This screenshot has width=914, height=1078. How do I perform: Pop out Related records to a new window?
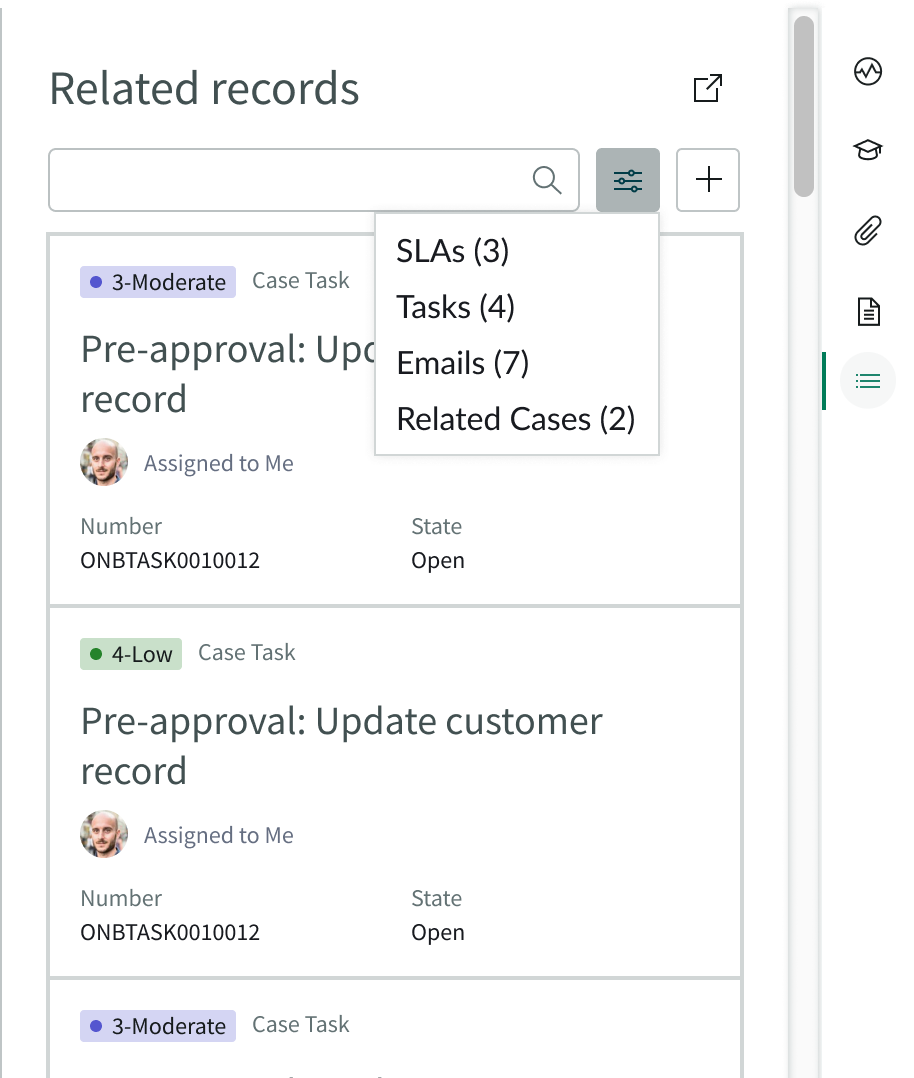point(707,88)
